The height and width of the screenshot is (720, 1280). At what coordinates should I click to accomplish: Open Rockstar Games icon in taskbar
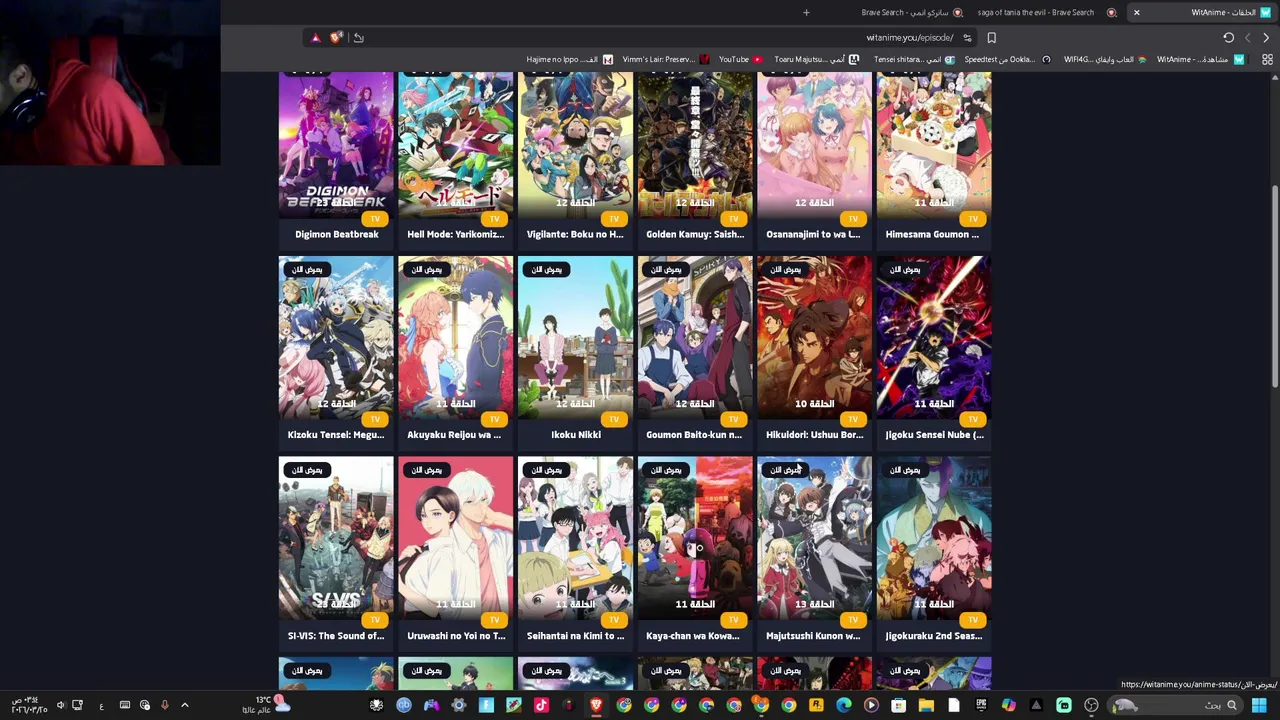(816, 705)
